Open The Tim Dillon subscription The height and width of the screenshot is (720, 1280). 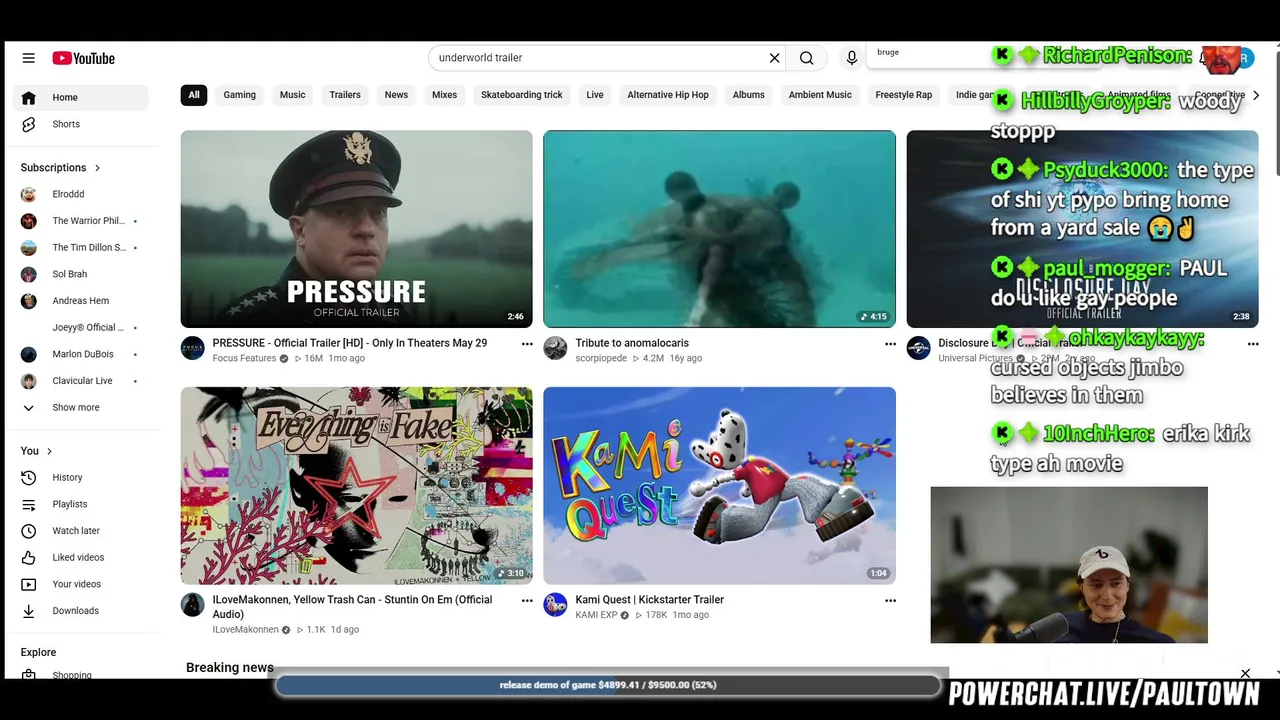[80, 248]
